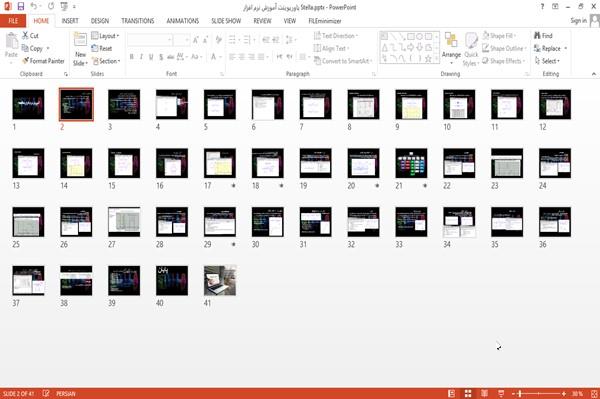Click Convert to SmartArt
This screenshot has height=399, width=600.
point(342,61)
